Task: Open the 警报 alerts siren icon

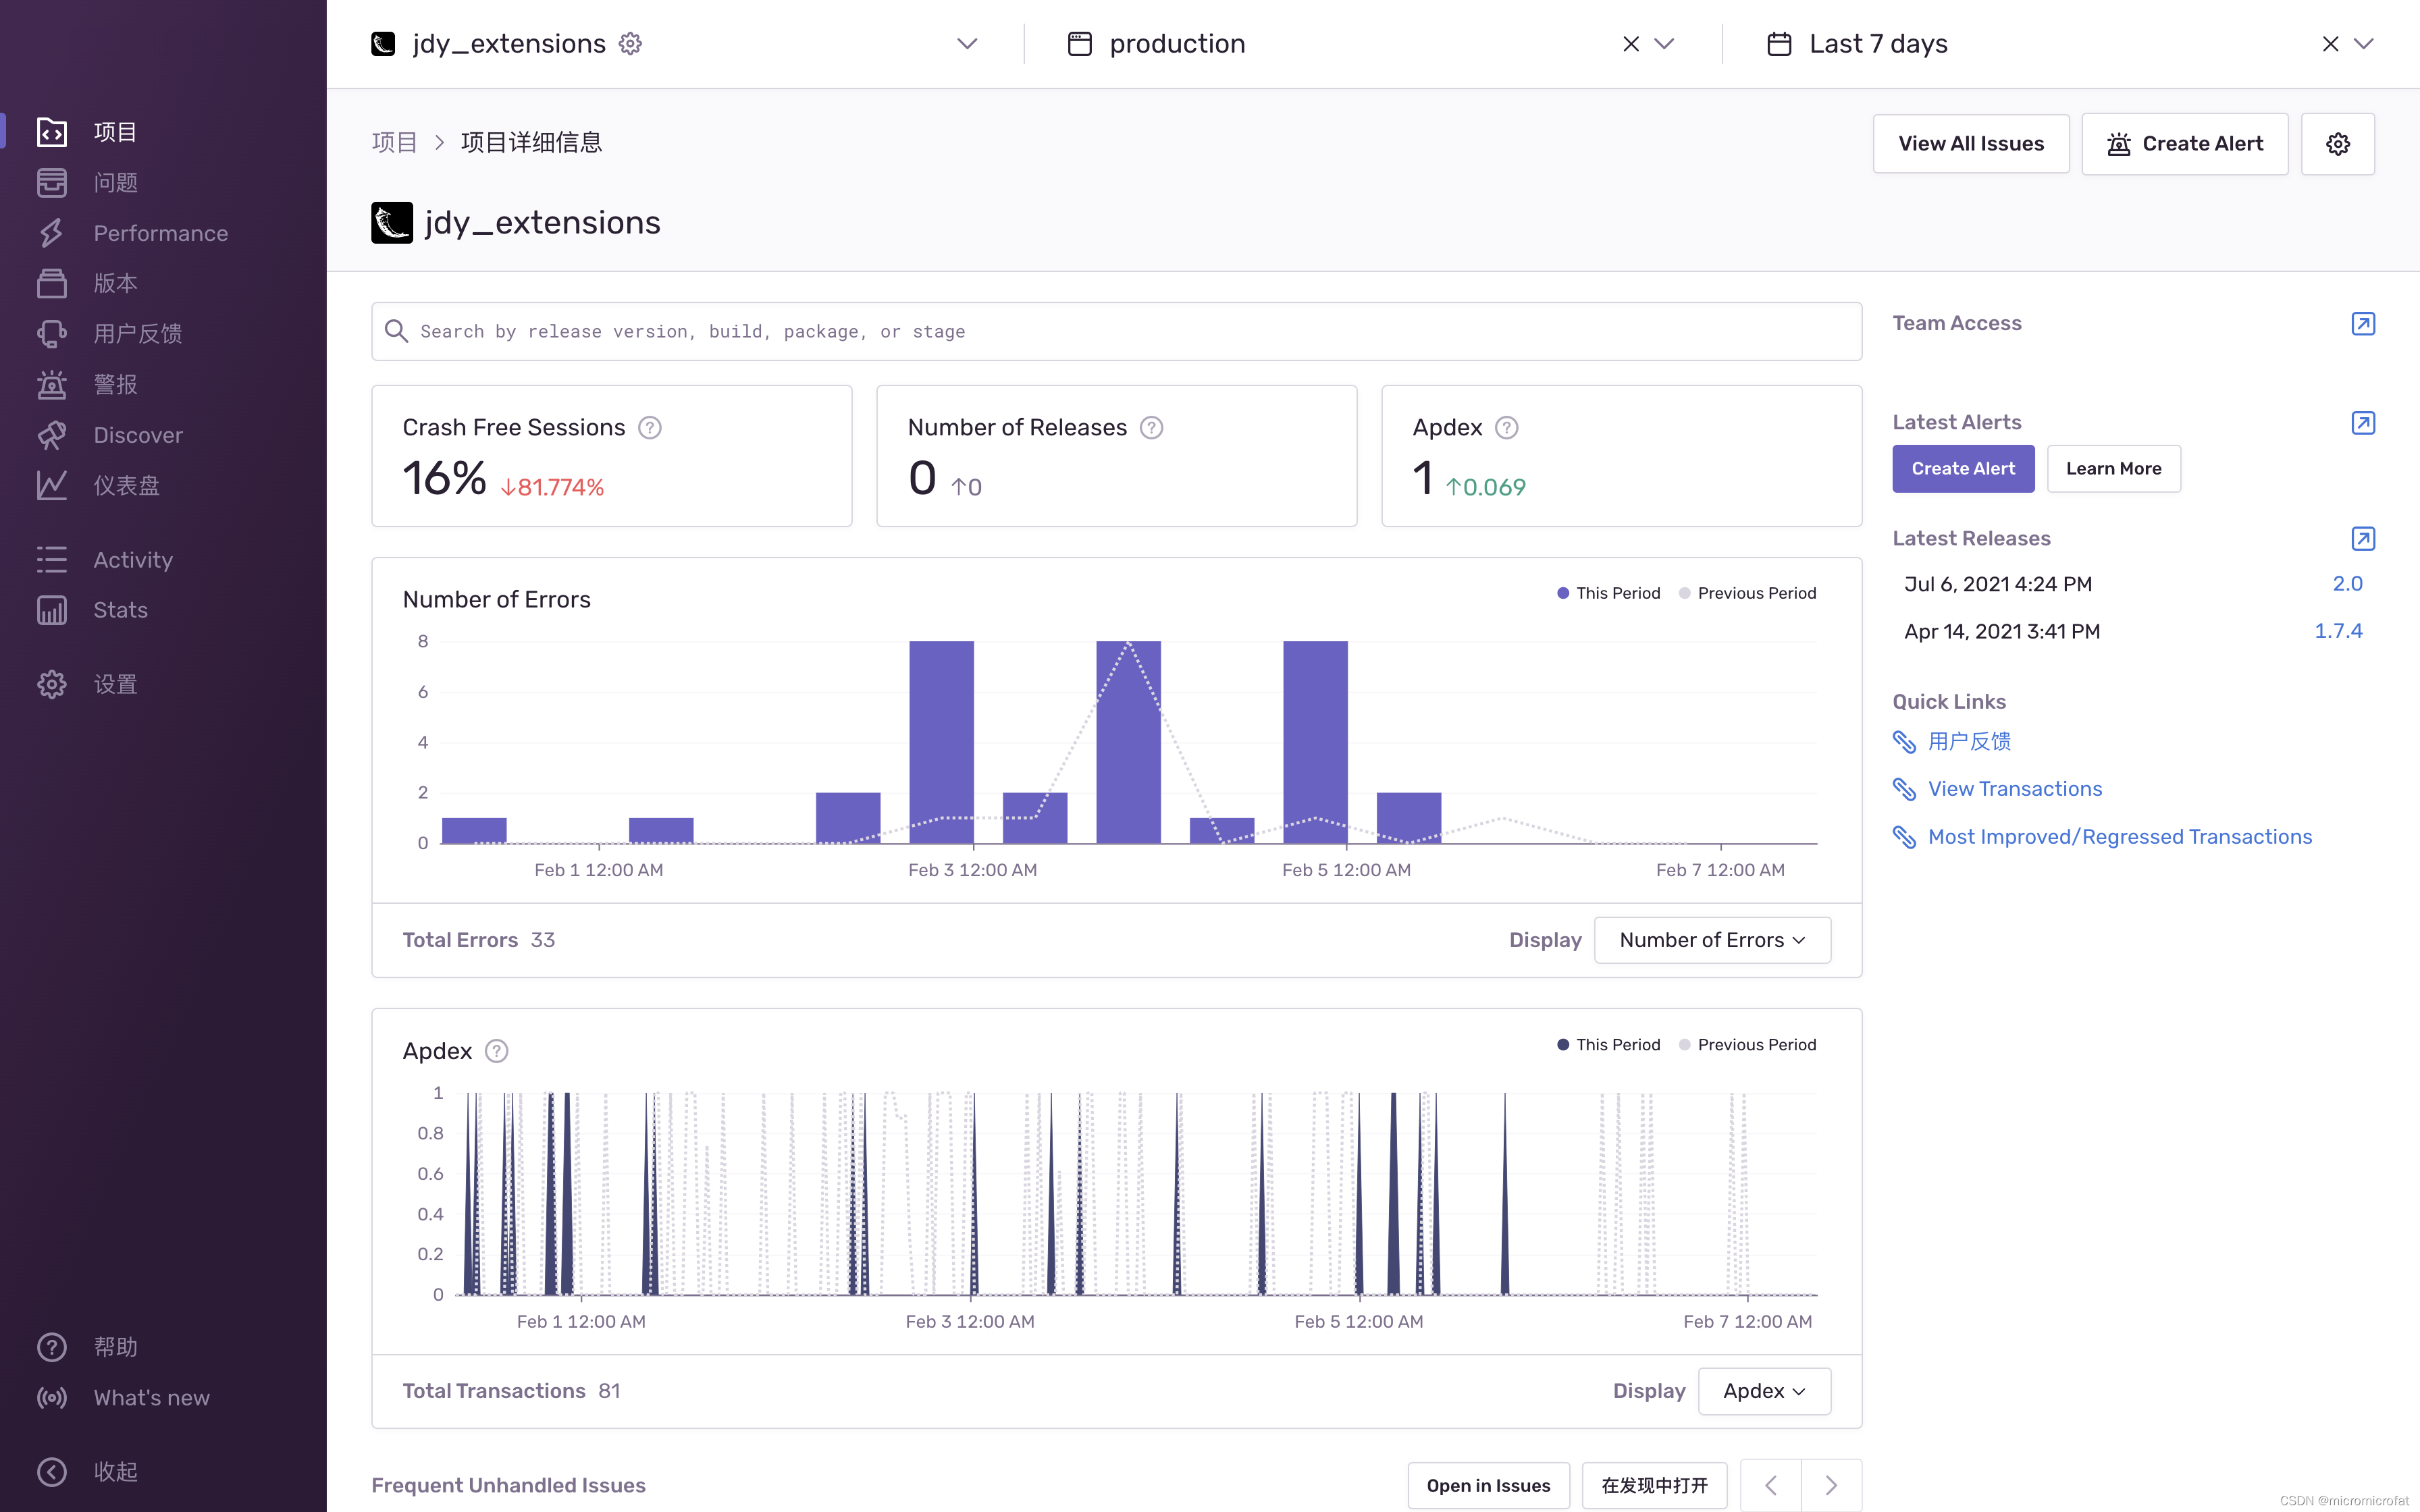Action: [x=52, y=384]
